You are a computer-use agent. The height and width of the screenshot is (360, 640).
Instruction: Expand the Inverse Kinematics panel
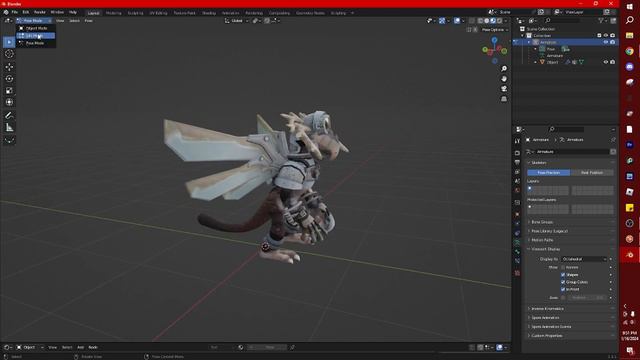[x=547, y=309]
